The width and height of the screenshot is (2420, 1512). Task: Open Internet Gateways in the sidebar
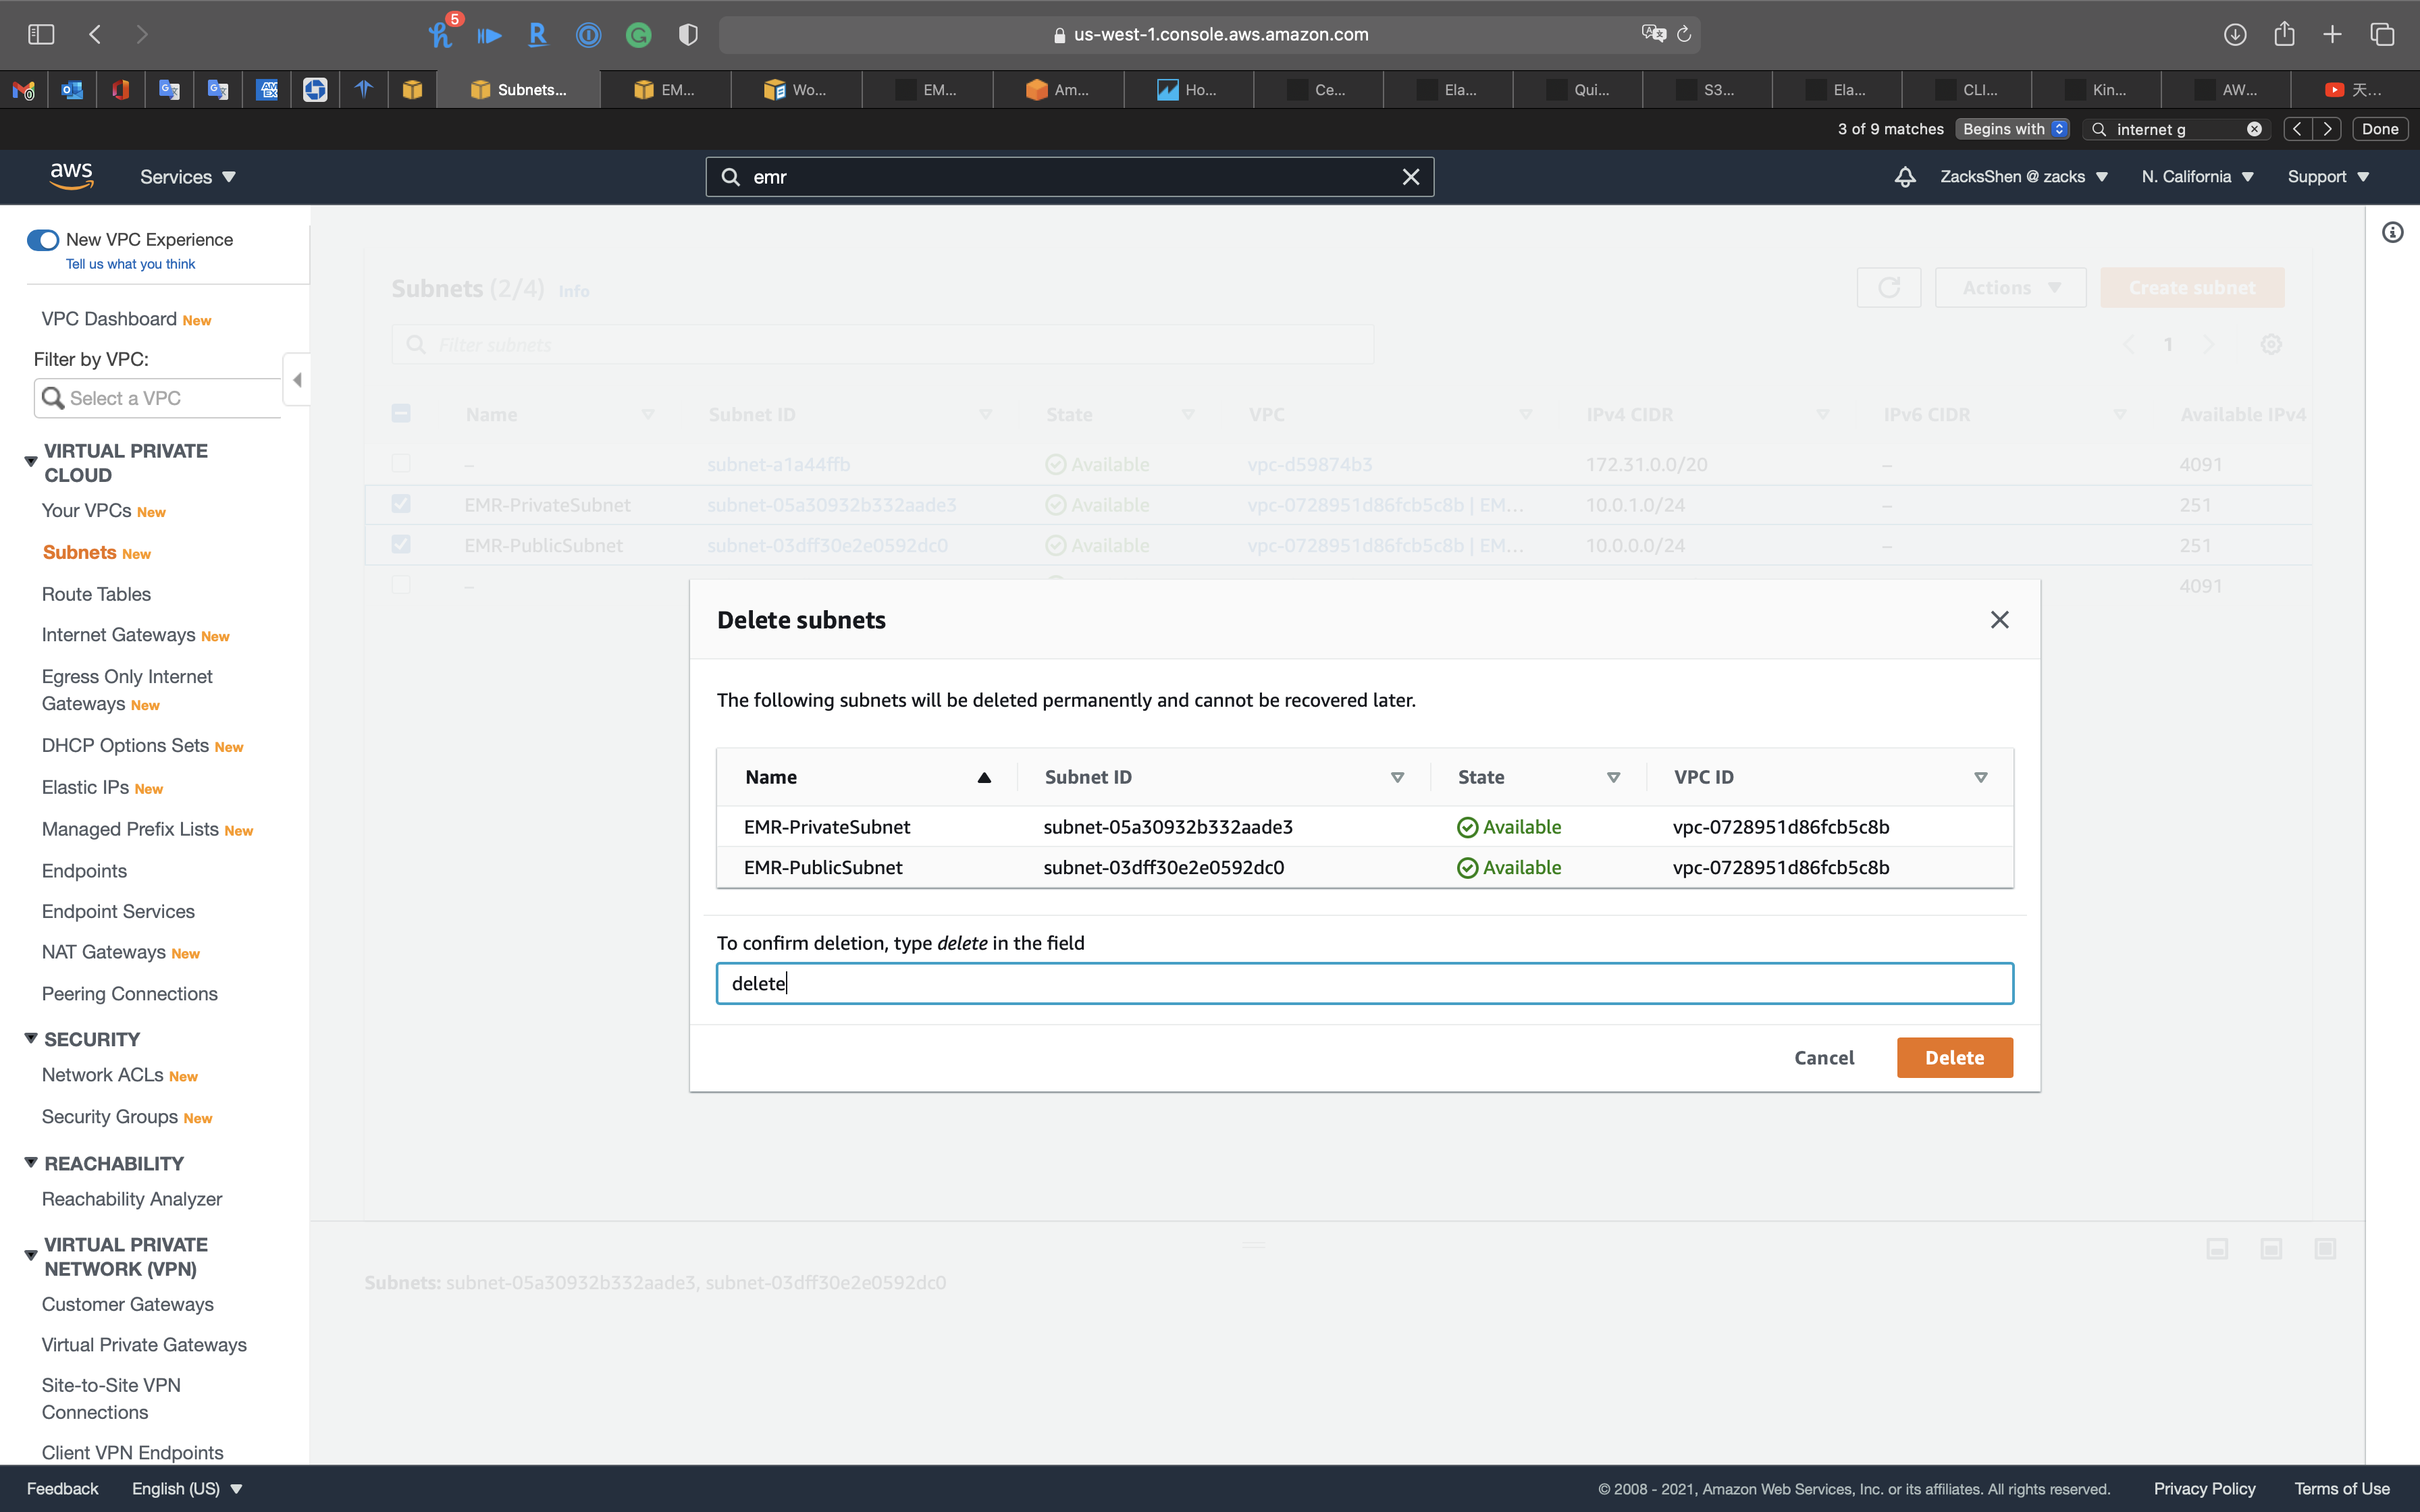pos(118,635)
